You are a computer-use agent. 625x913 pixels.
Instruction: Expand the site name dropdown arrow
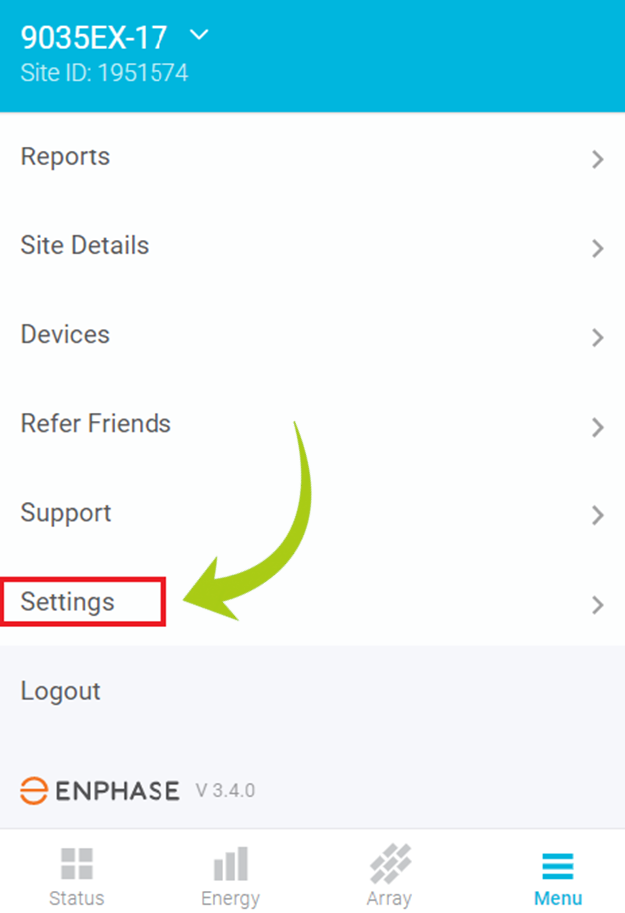tap(199, 35)
